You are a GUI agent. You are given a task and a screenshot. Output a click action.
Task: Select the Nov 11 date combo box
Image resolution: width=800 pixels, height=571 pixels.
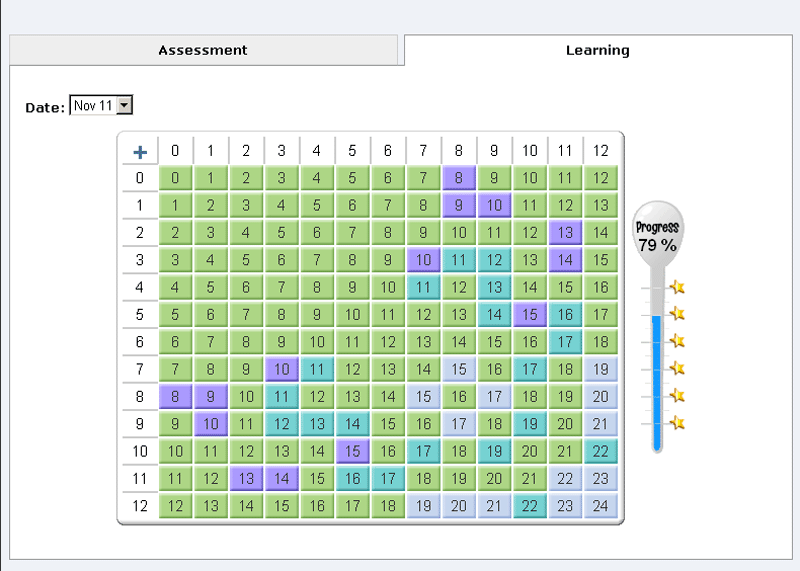(101, 105)
